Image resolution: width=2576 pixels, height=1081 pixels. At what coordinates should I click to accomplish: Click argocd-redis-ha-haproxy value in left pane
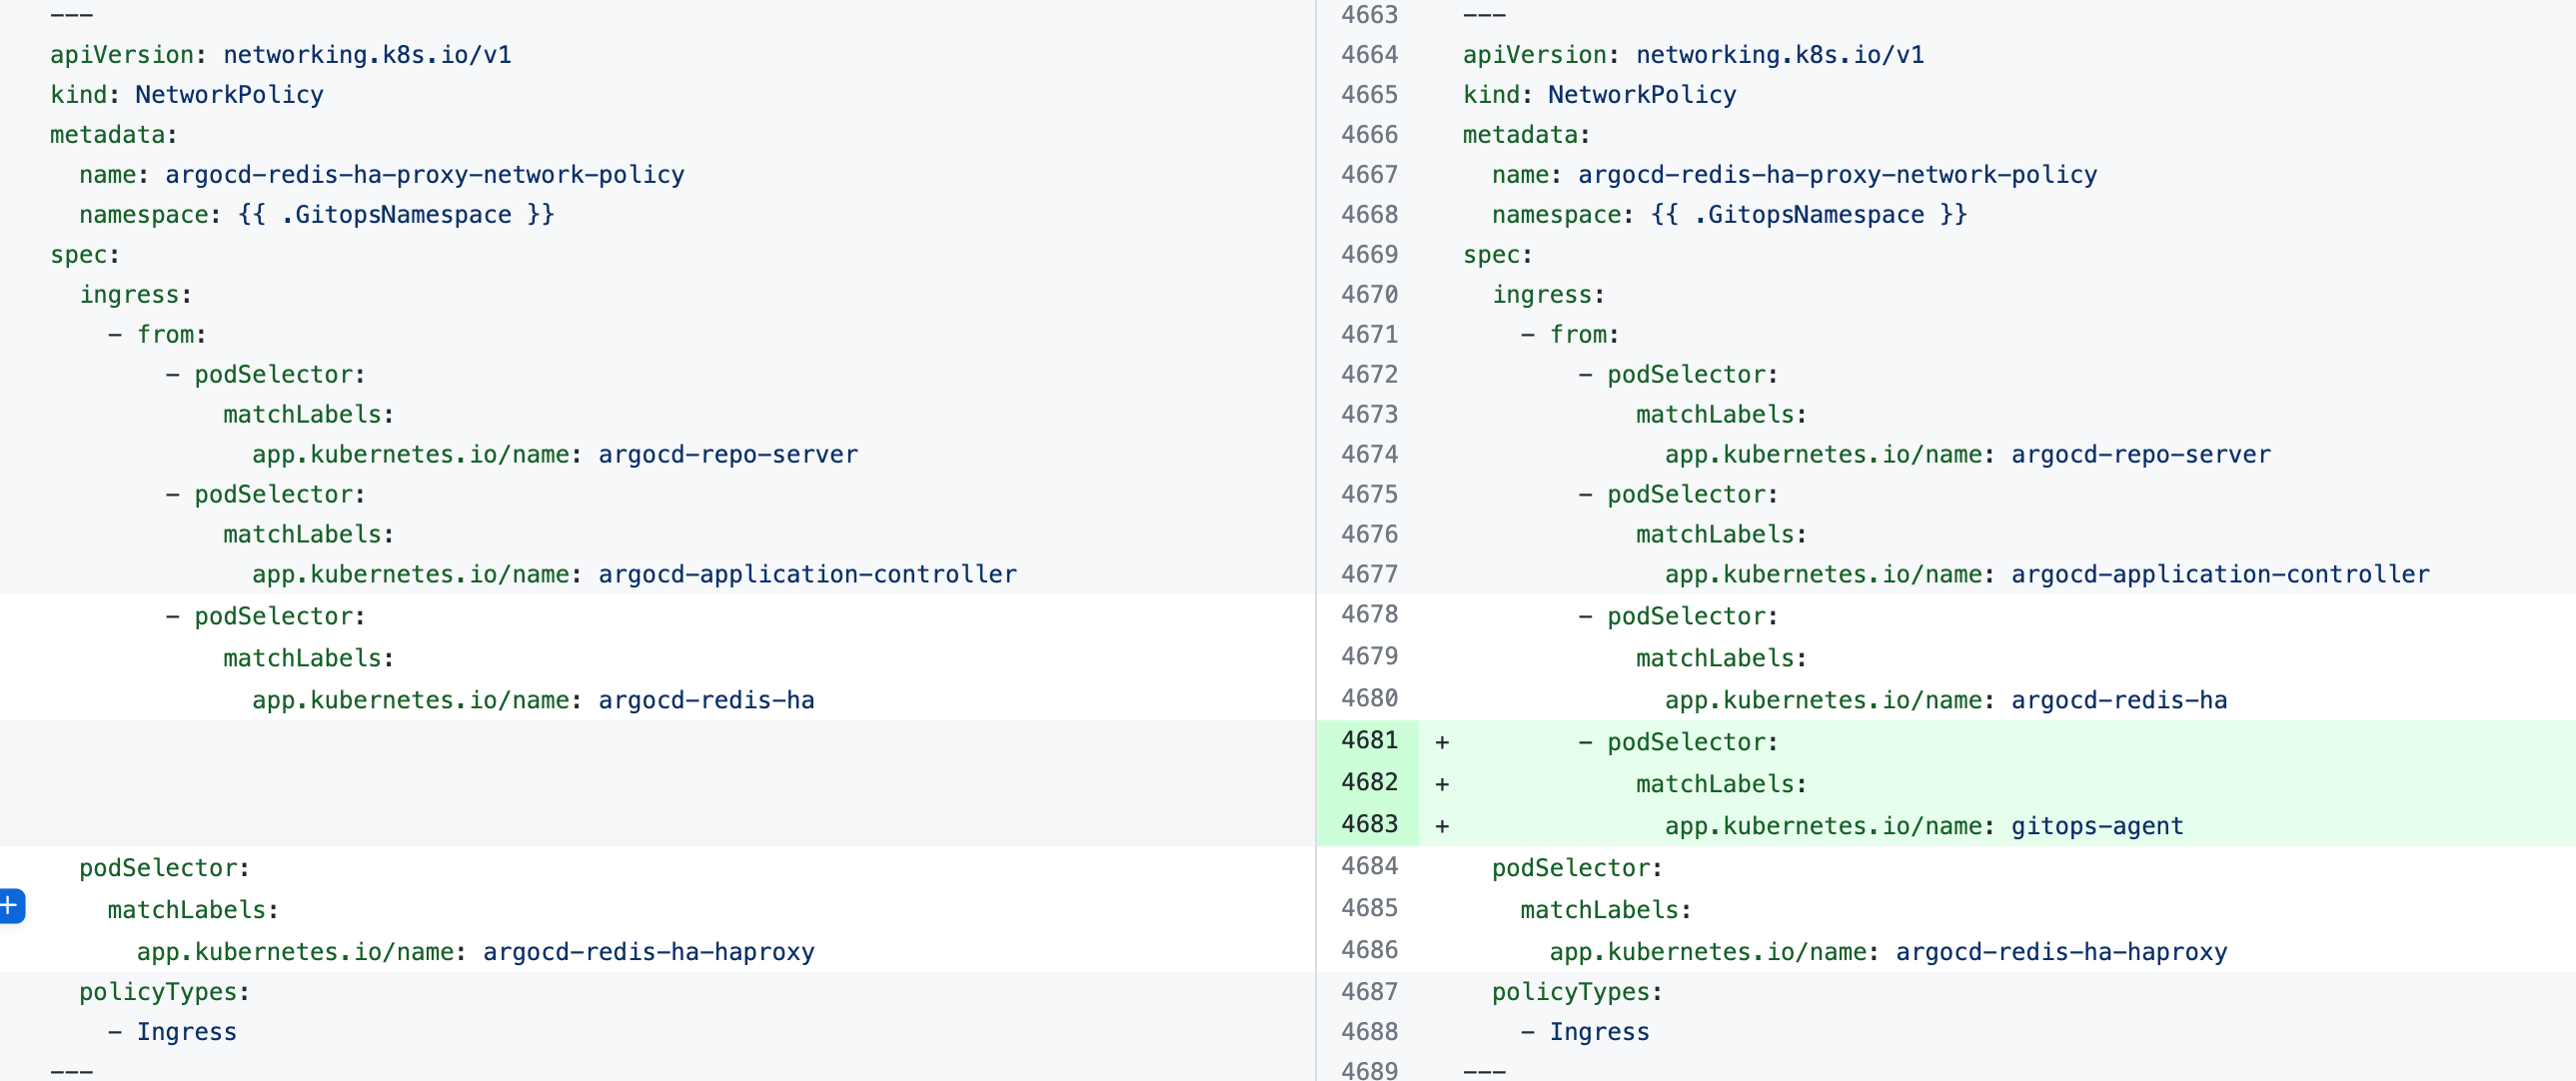tap(648, 952)
